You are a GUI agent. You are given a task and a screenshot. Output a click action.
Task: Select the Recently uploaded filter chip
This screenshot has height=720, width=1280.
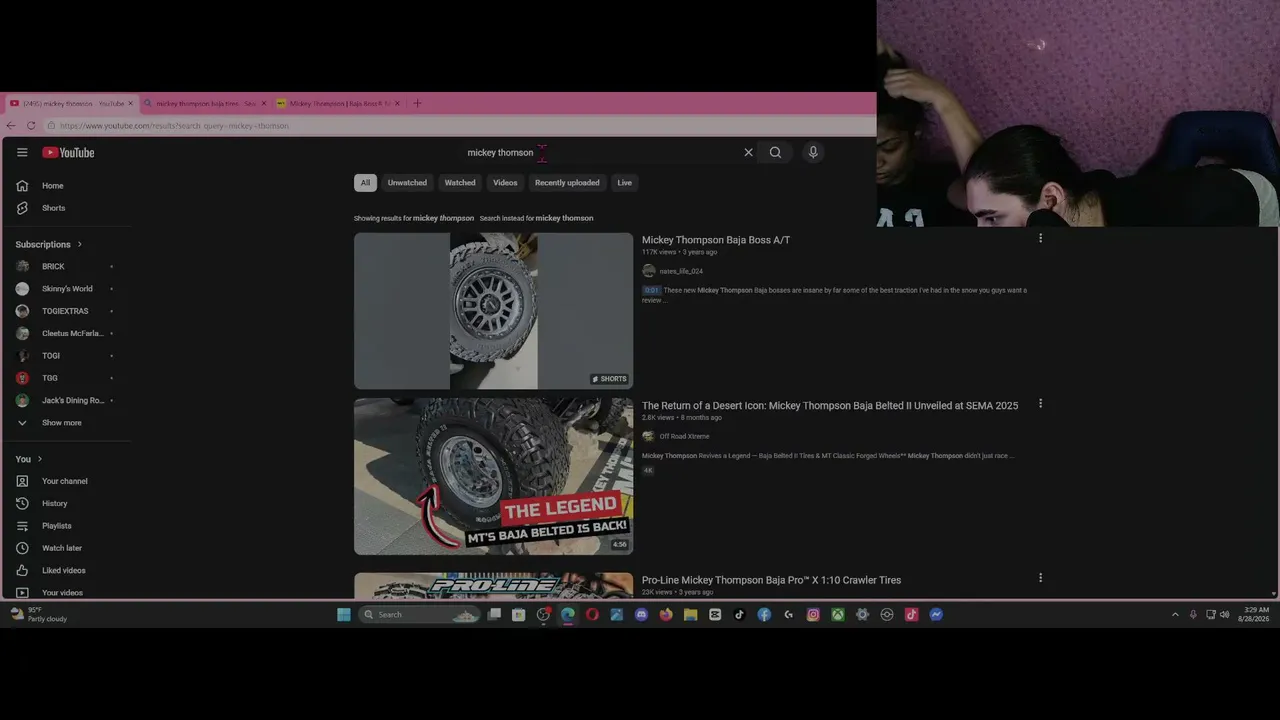point(567,183)
